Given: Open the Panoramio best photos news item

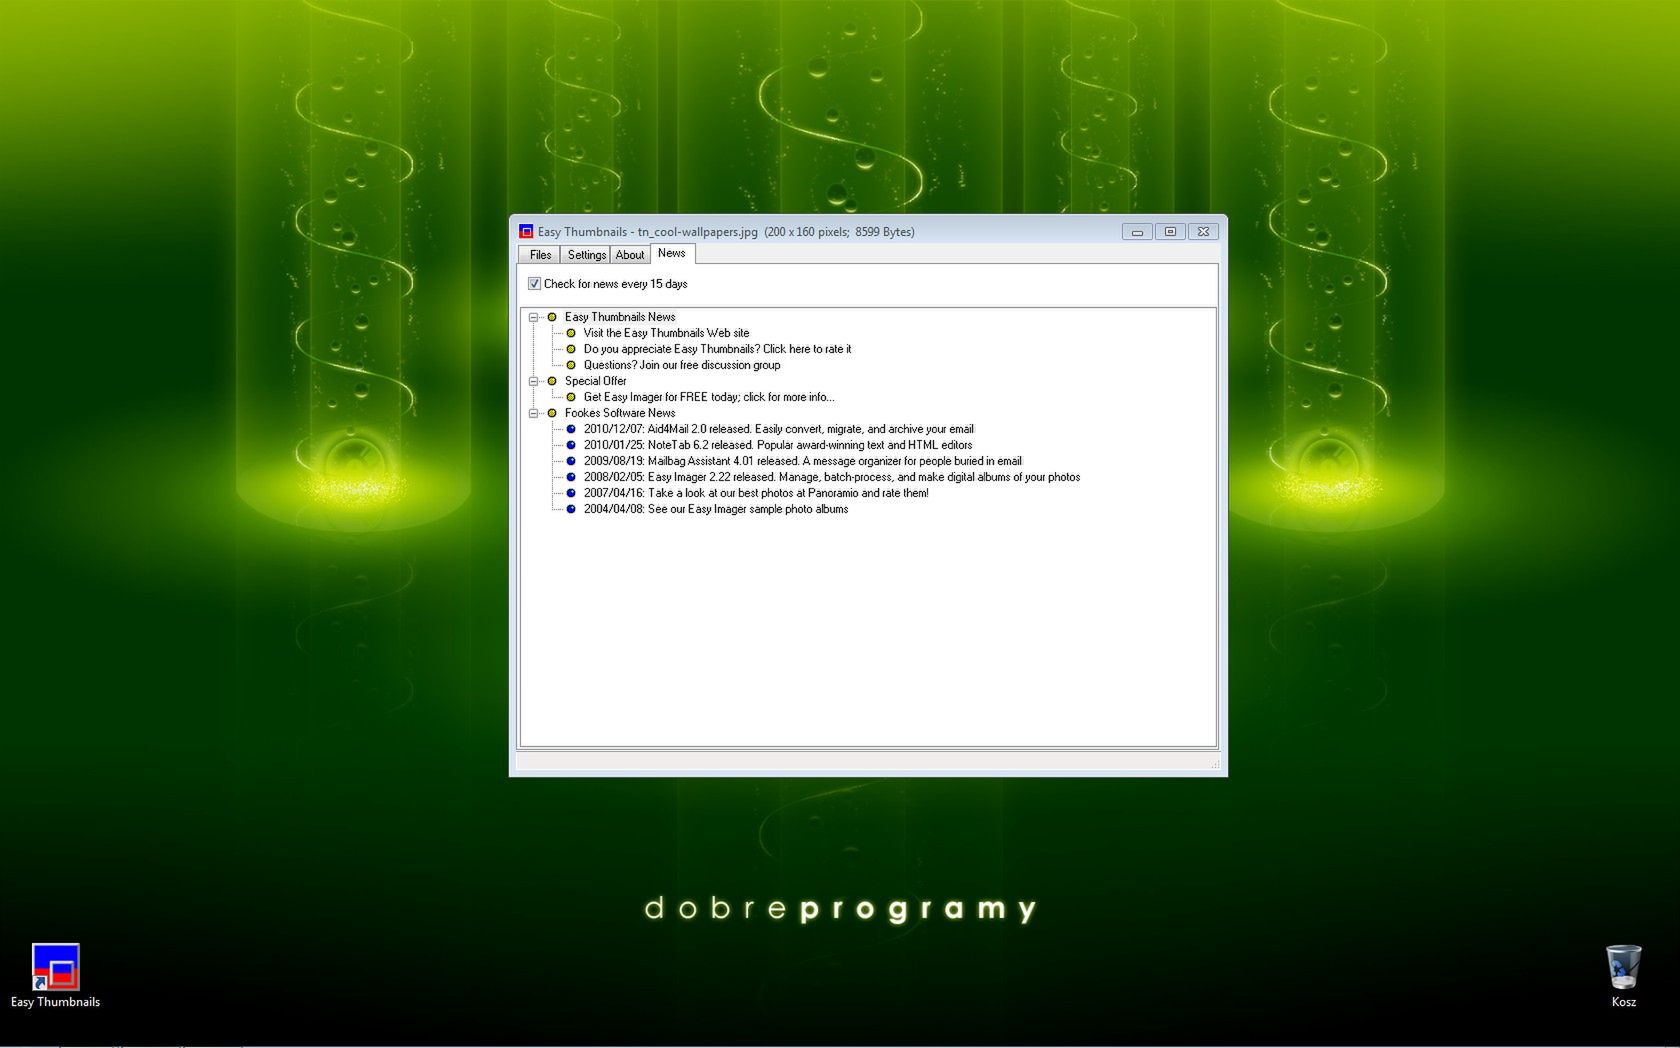Looking at the screenshot, I should [756, 493].
